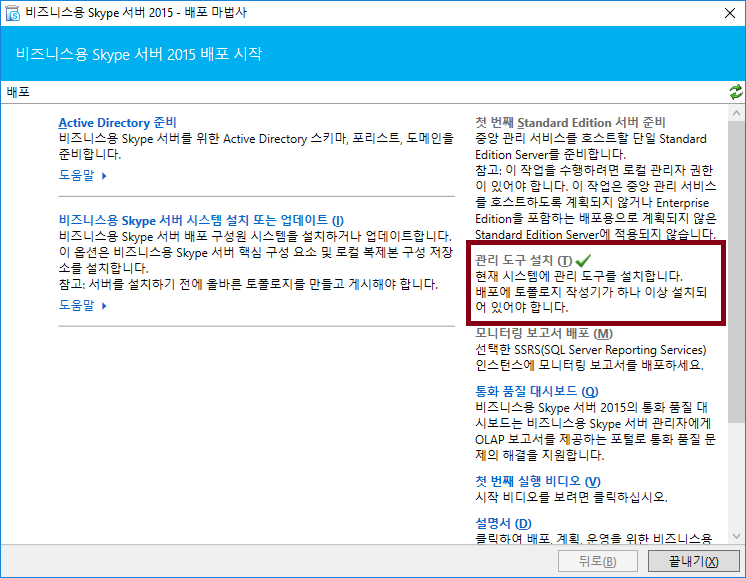Open the Active Directory 준비 link
Image resolution: width=746 pixels, height=578 pixels.
[x=118, y=123]
